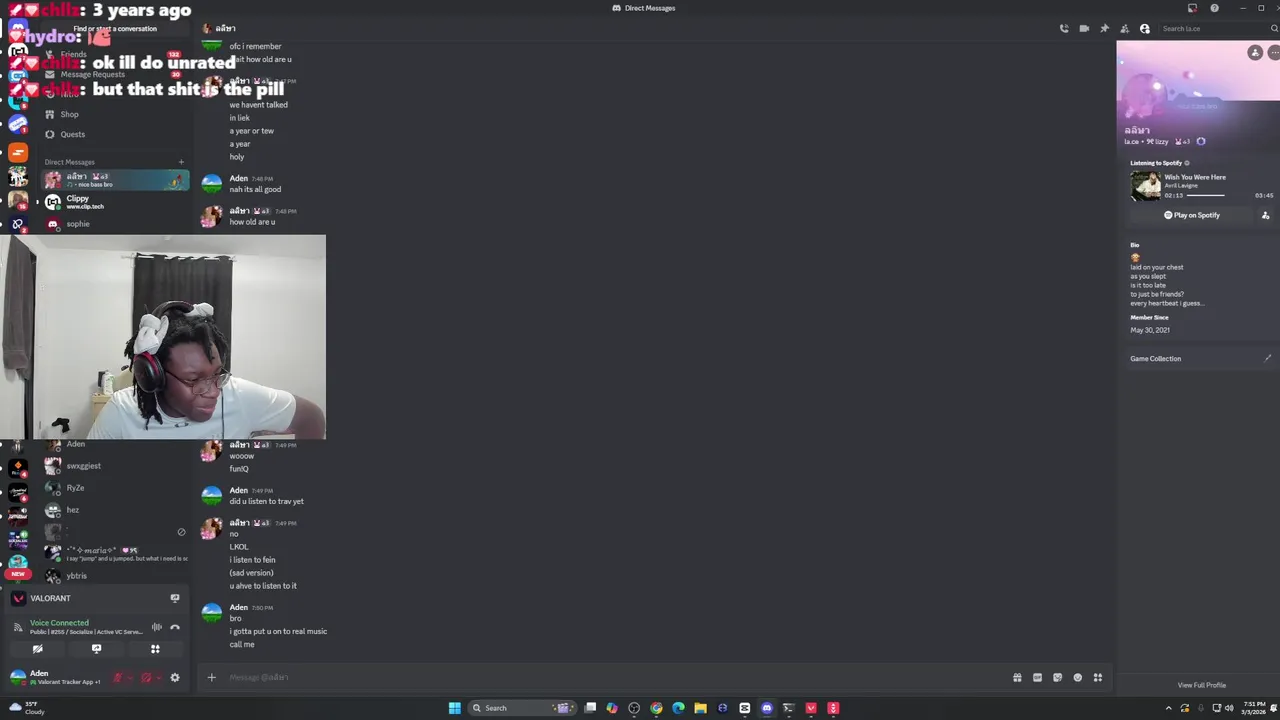This screenshot has width=1280, height=720.
Task: Open User Settings gear
Action: [175, 677]
